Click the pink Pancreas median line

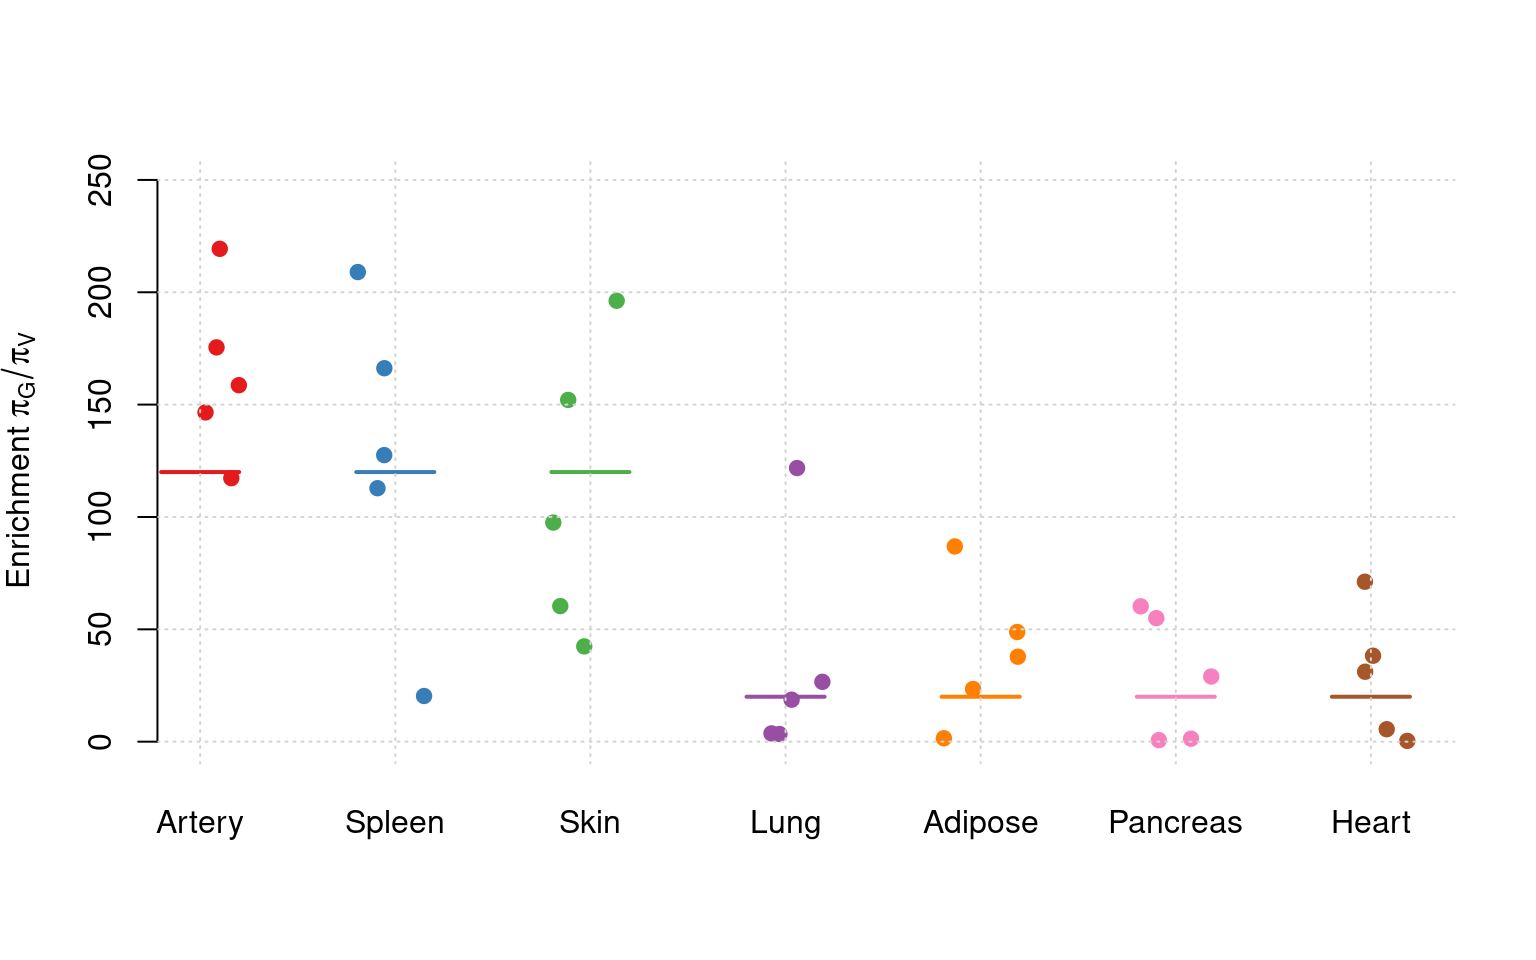coord(1175,697)
